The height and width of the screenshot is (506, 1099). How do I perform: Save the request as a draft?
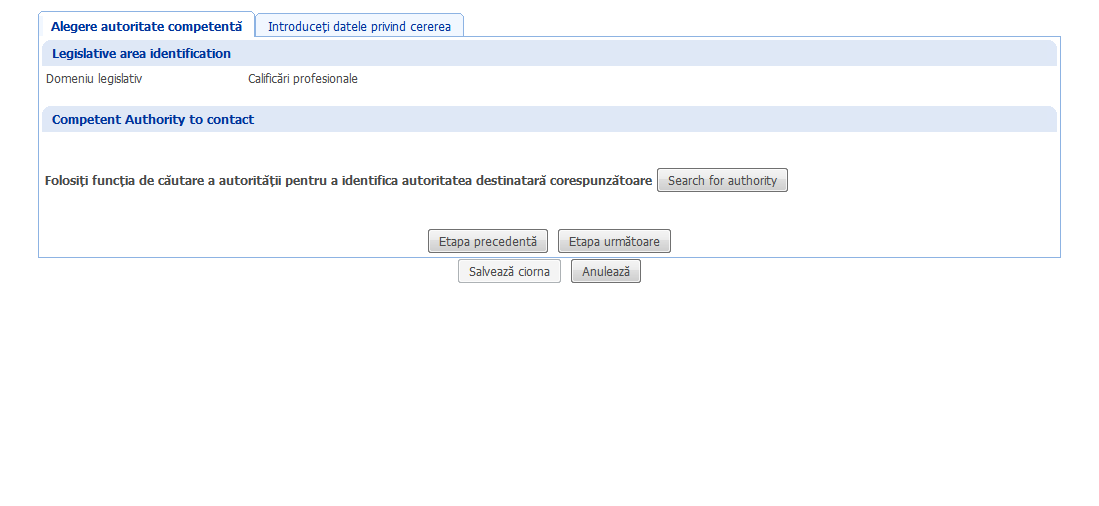[509, 272]
